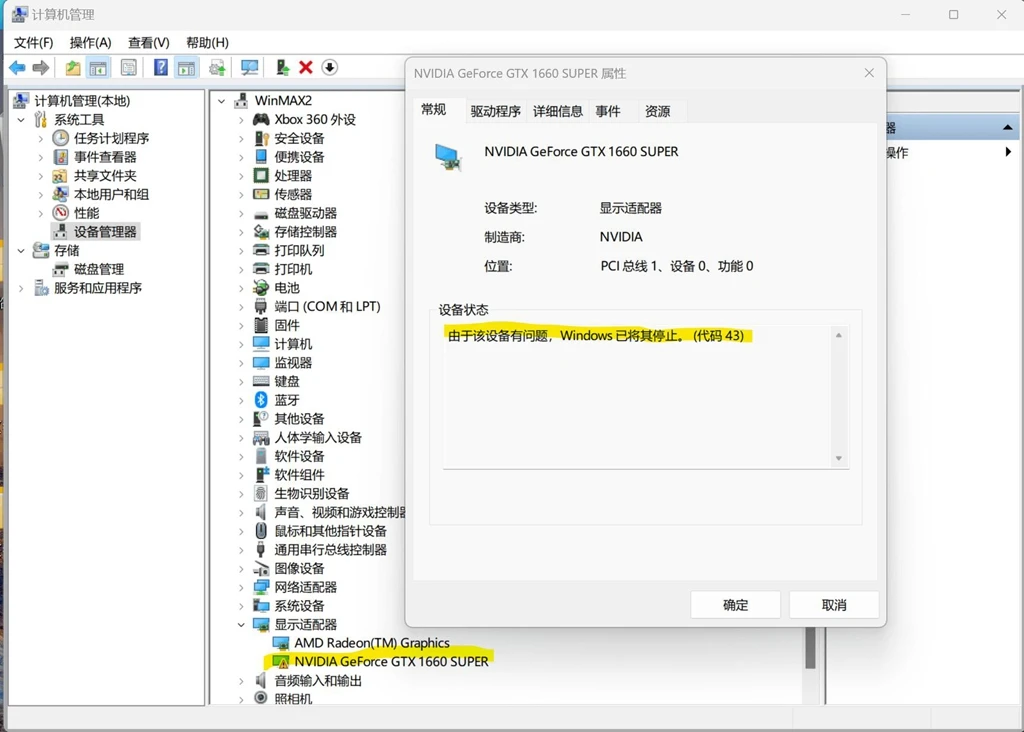Expand the 键盘 device category
1024x732 pixels.
(x=241, y=381)
